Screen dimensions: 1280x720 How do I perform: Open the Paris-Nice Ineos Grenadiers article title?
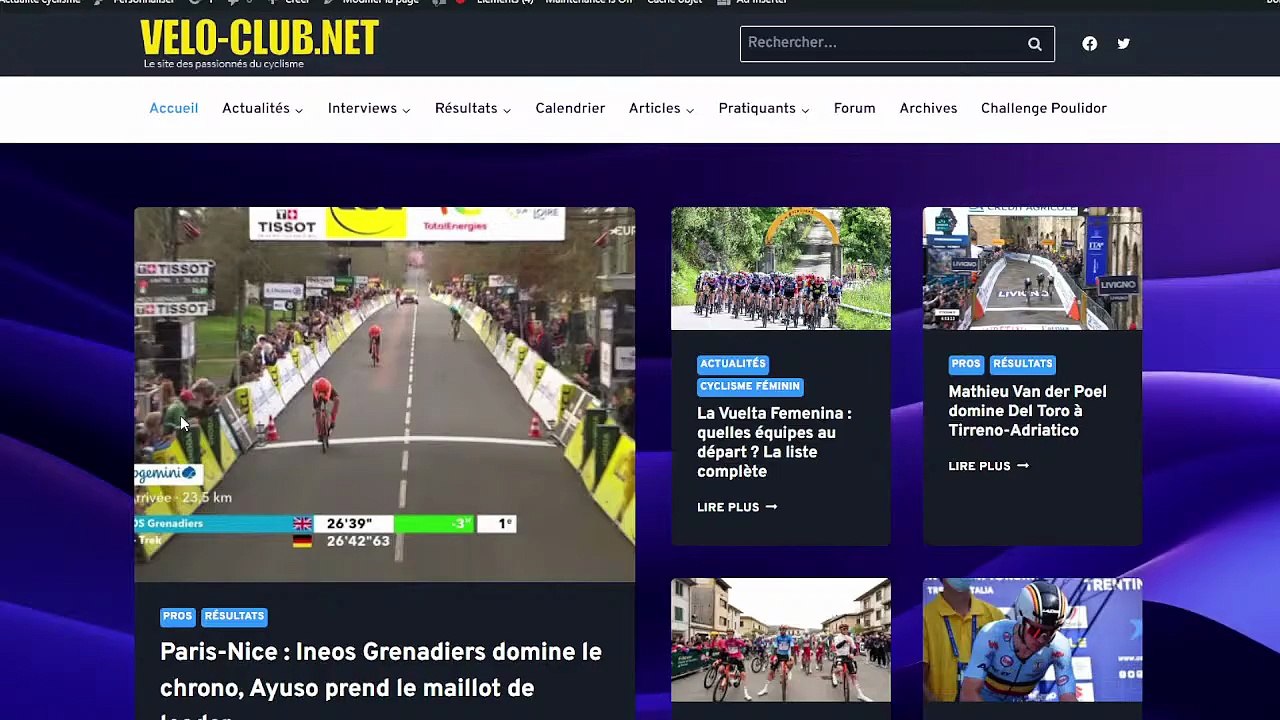[x=381, y=680]
